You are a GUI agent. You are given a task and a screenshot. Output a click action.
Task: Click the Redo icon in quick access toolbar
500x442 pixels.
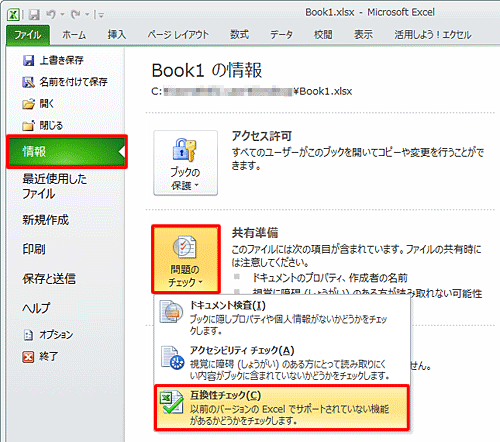point(75,14)
